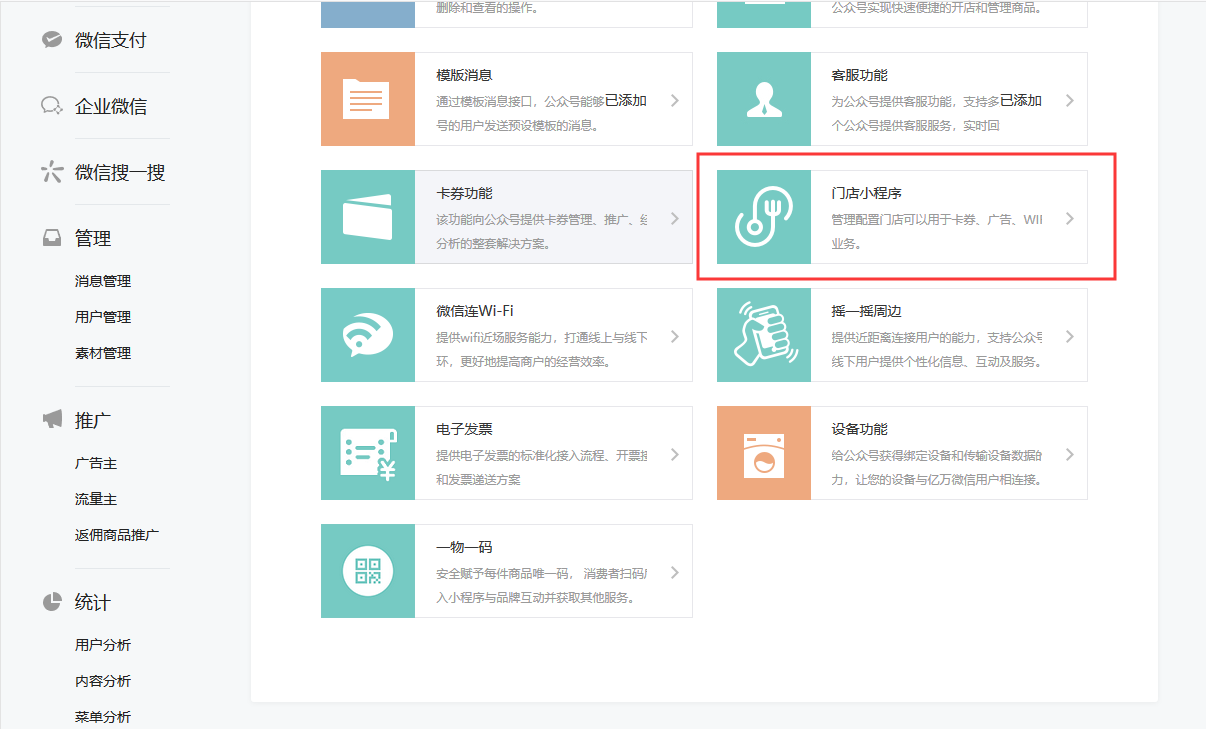Open the 模版消息 orange folder icon
The width and height of the screenshot is (1206, 729).
point(367,99)
